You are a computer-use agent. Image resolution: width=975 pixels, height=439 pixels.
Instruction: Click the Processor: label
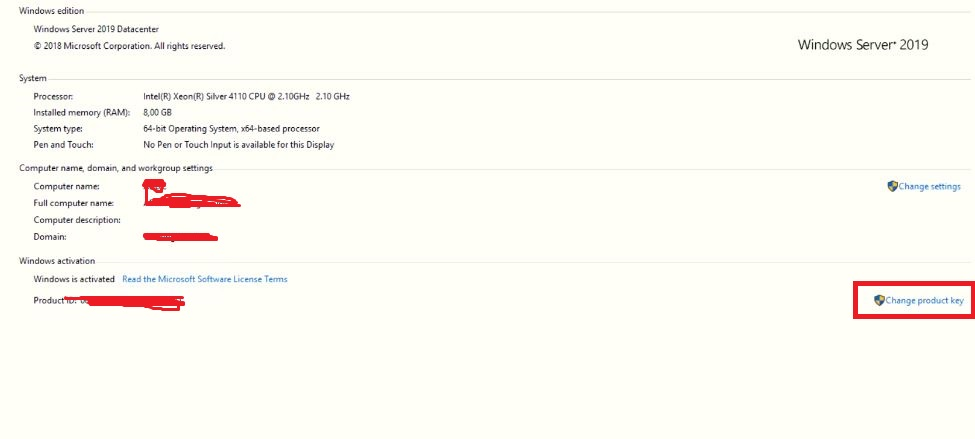53,96
